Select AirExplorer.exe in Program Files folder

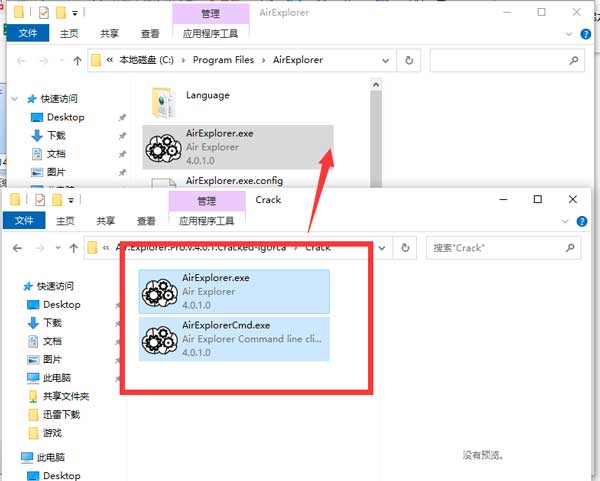point(238,147)
